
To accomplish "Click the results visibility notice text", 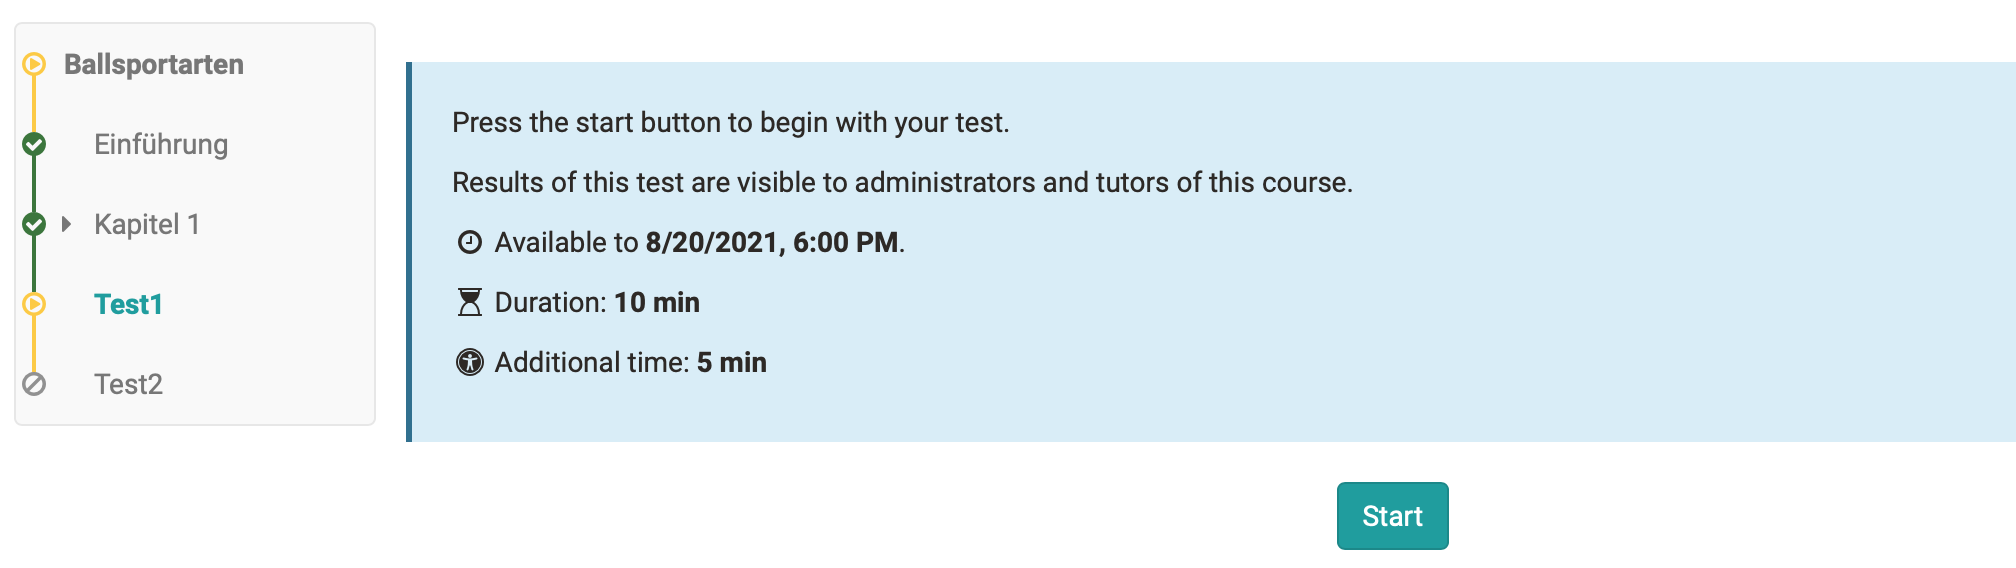I will (901, 182).
